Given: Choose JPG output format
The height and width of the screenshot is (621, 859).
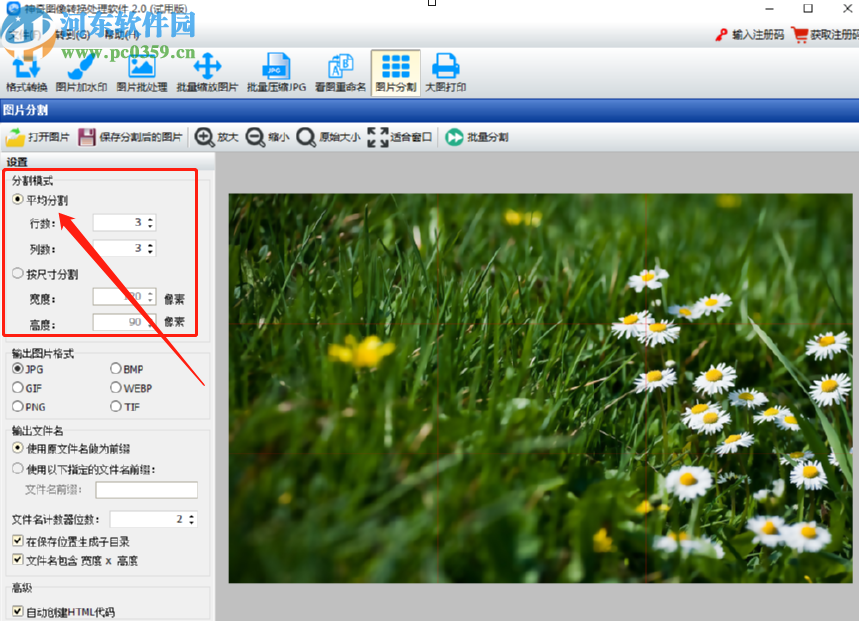Looking at the screenshot, I should [x=18, y=369].
